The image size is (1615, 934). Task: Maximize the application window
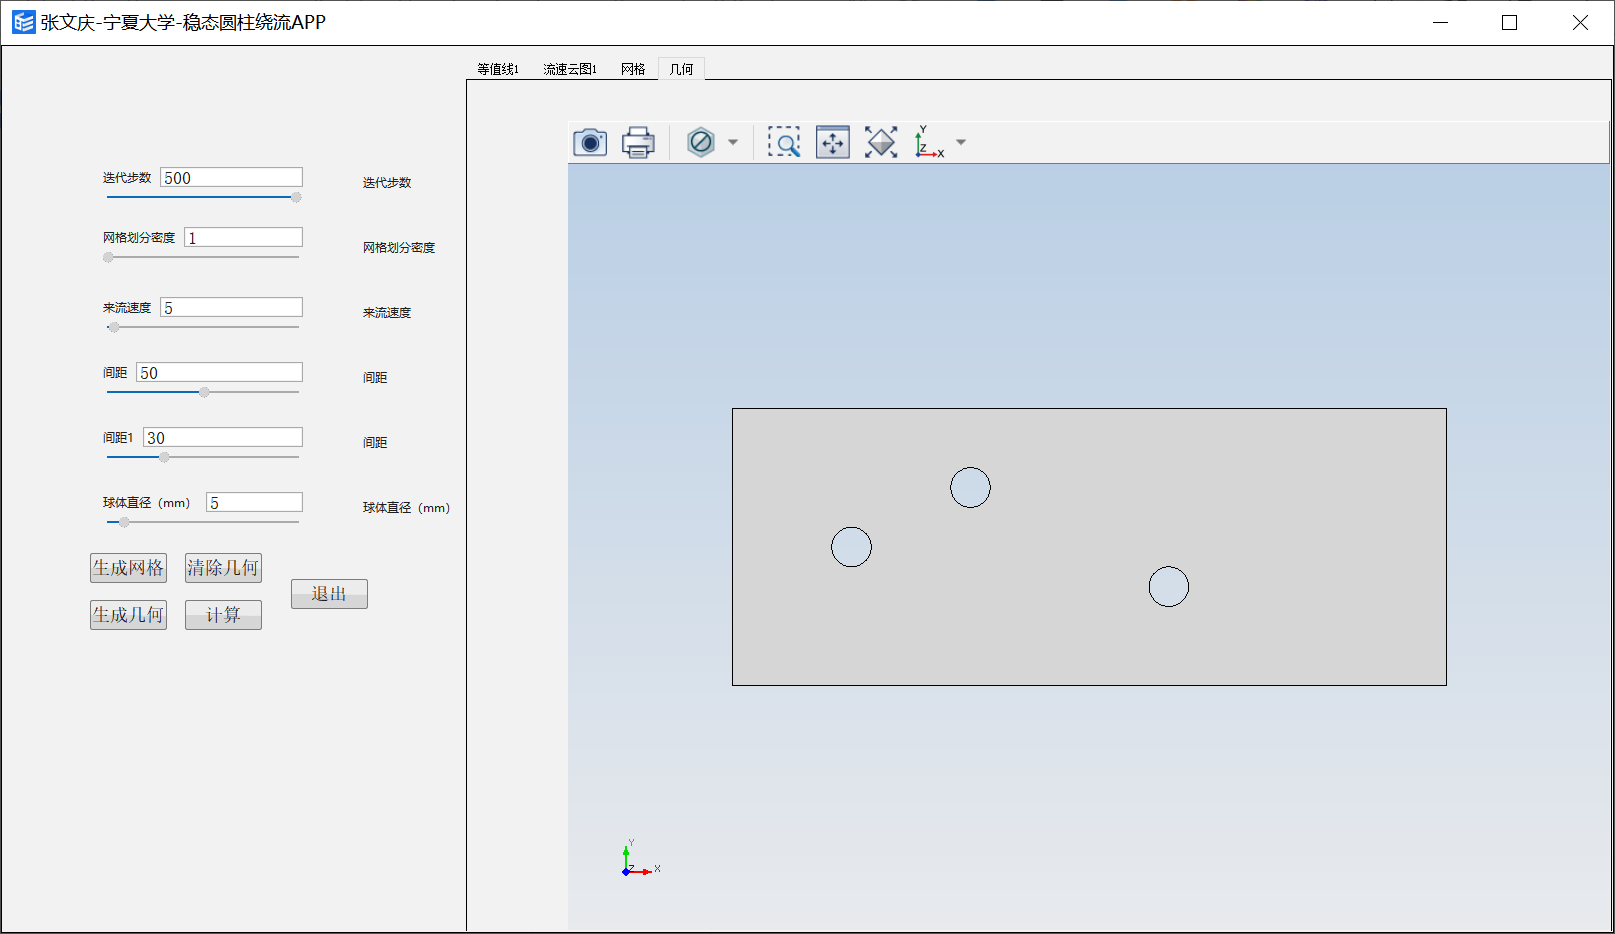1510,22
